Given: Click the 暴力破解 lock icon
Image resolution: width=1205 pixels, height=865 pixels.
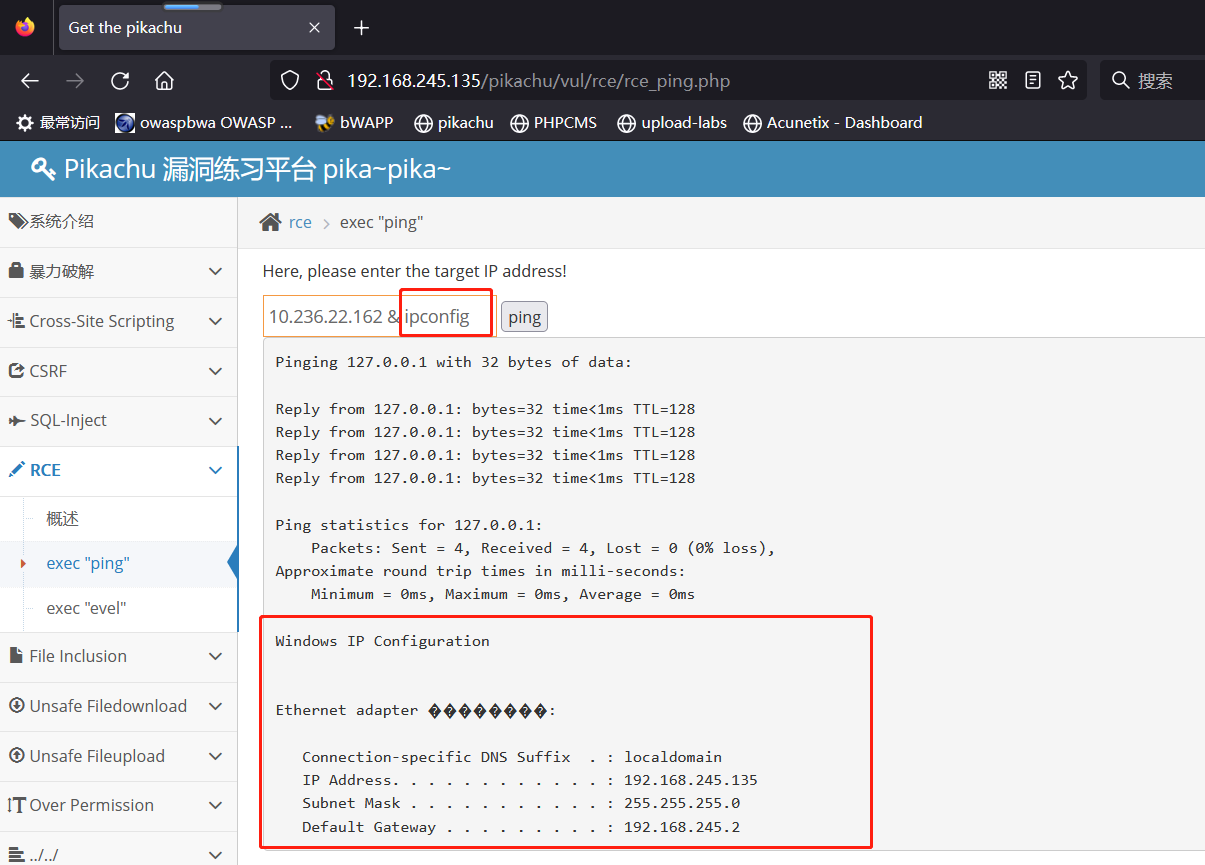Looking at the screenshot, I should 16,271.
